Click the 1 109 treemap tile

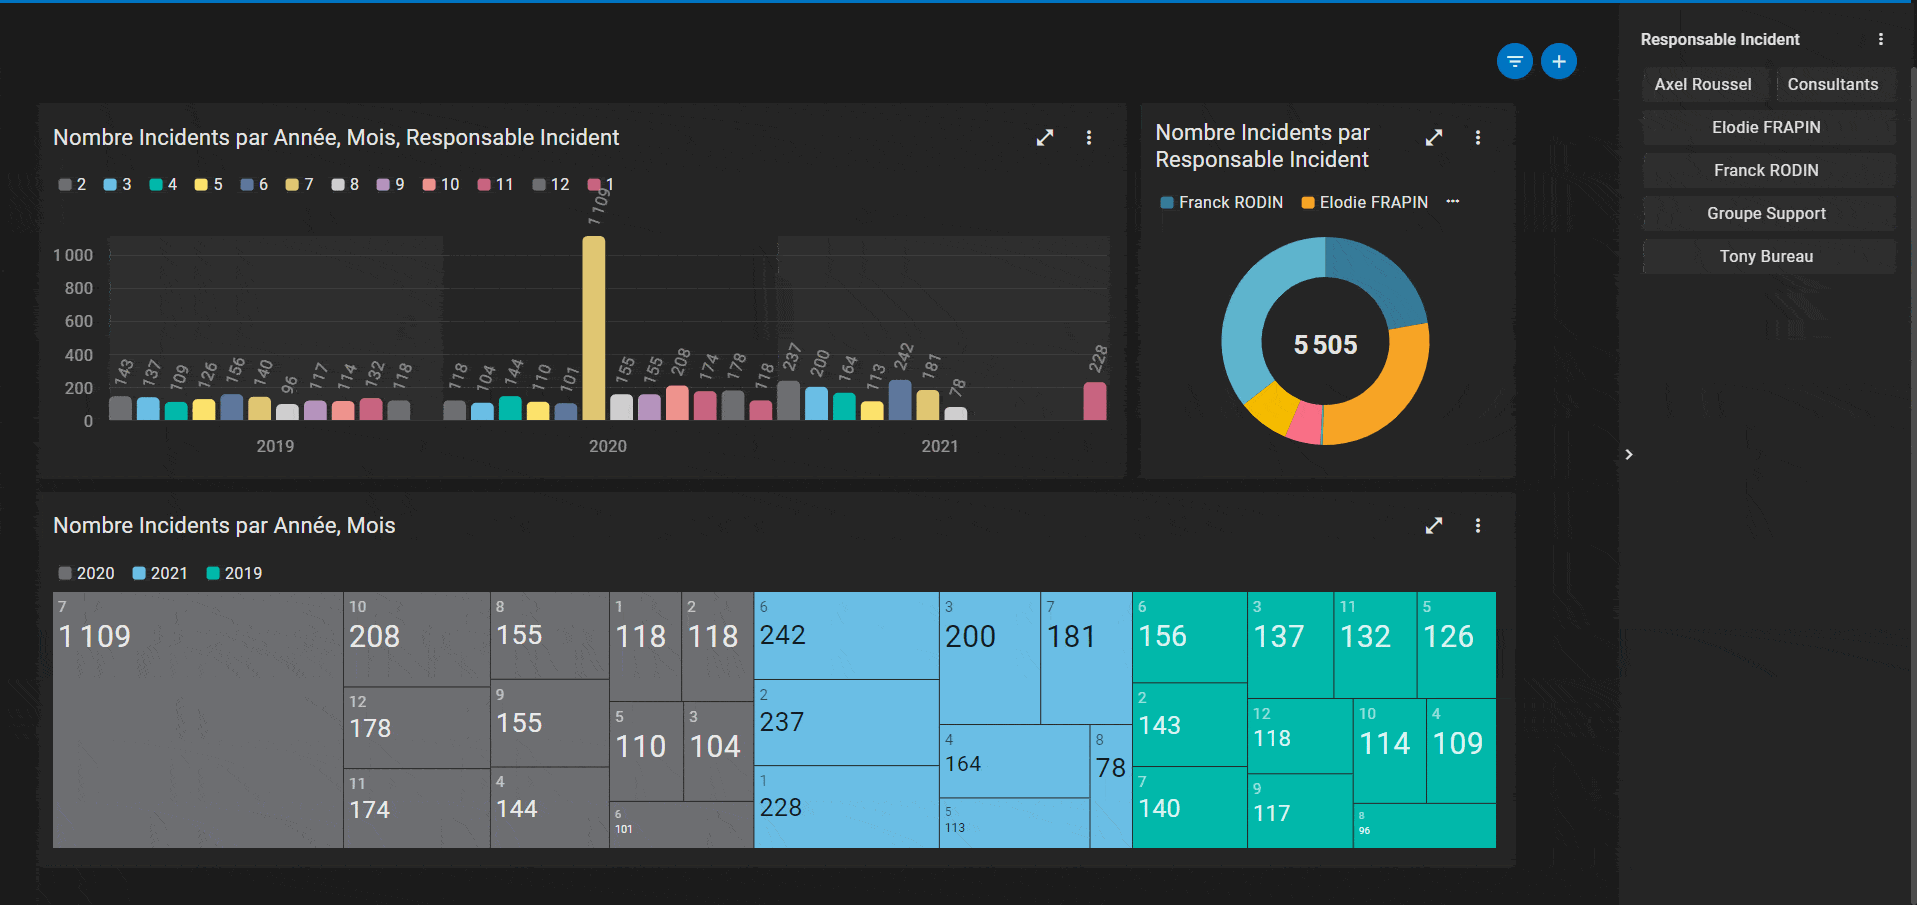click(x=197, y=720)
